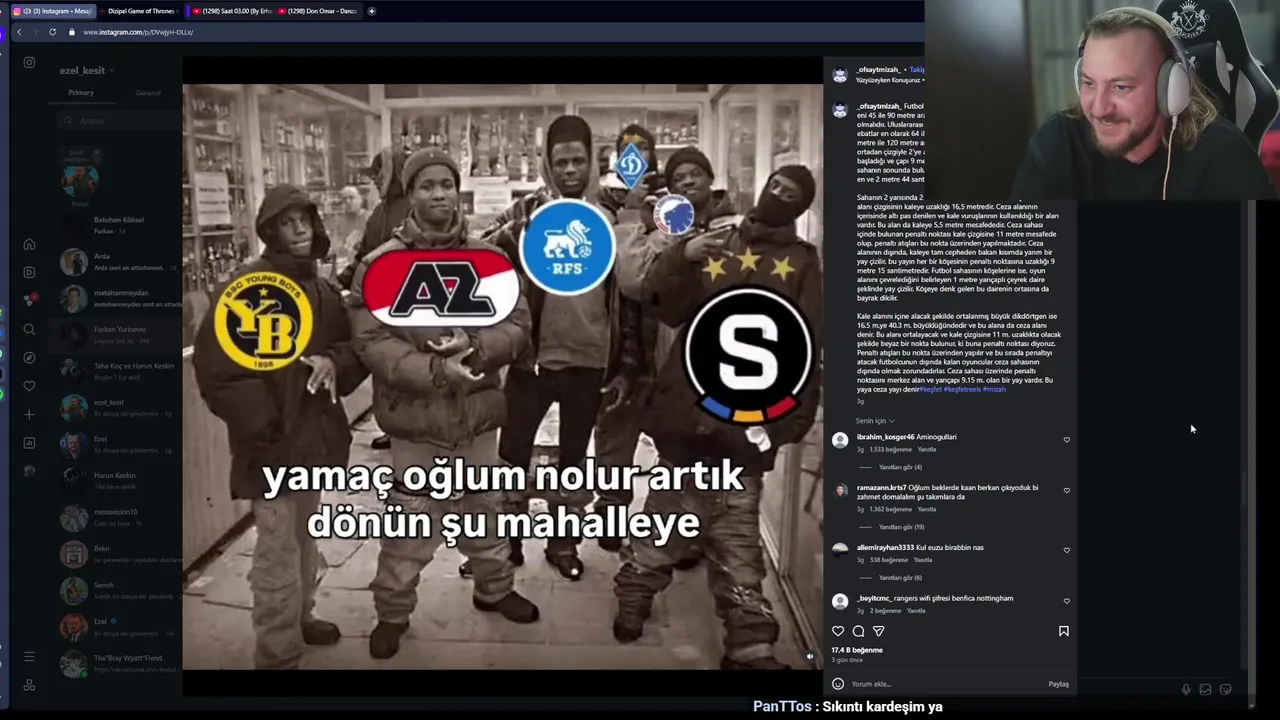1280x720 pixels.
Task: Click ibrahim_kosger46 commenter avatar
Action: click(x=840, y=440)
